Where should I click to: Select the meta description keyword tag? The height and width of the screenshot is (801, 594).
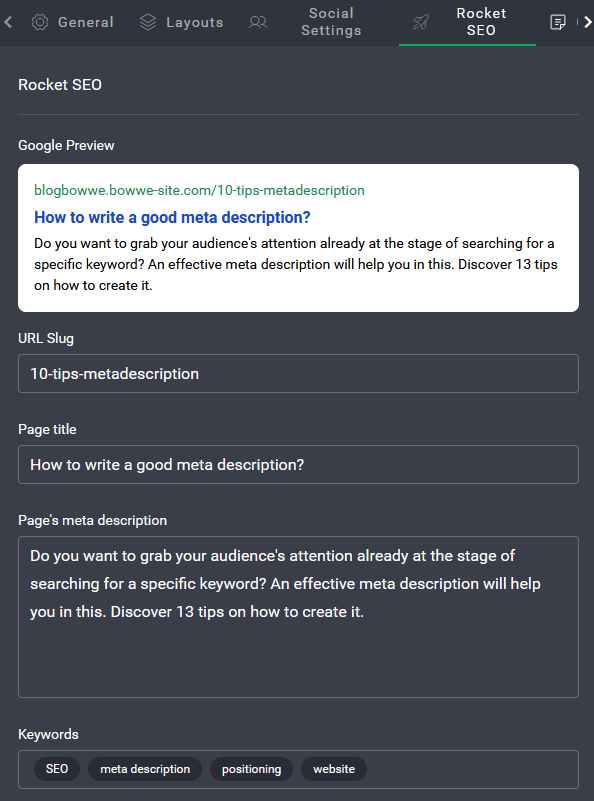coord(145,769)
